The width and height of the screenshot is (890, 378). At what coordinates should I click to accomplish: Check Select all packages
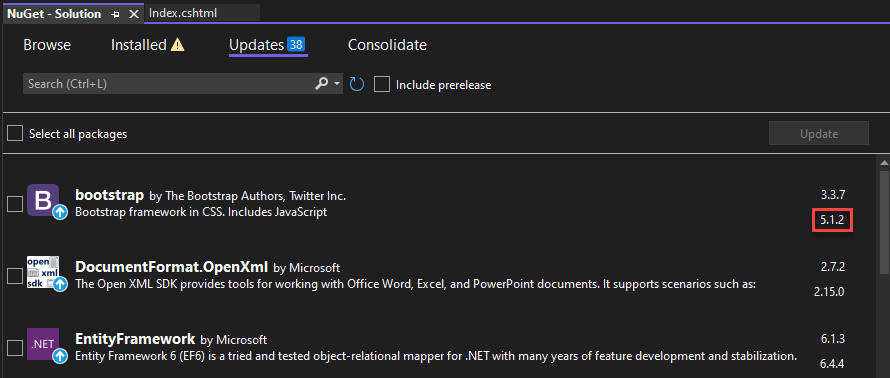tap(15, 134)
